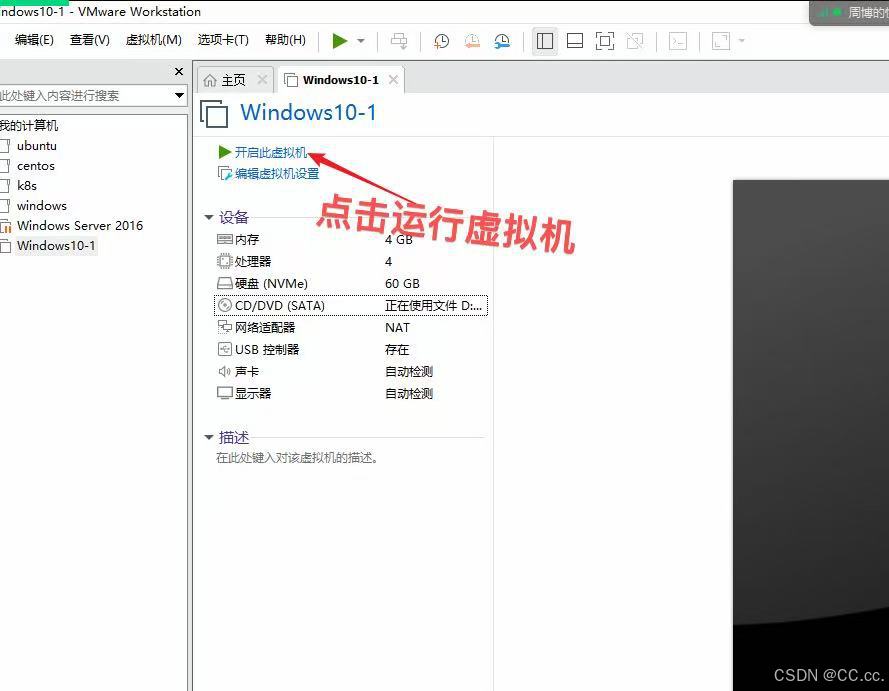Click the green play icon beside 开启此虚拟机
The width and height of the screenshot is (889, 691).
225,152
